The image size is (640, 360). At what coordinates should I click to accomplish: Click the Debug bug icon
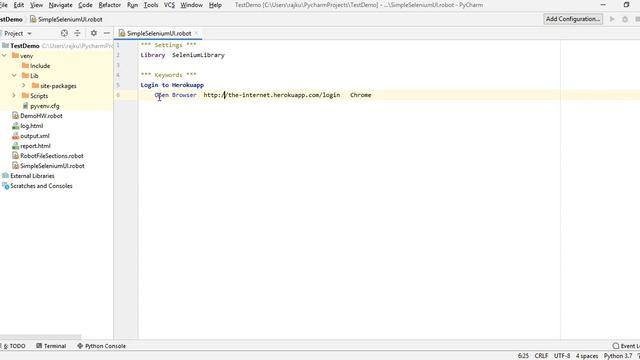pos(625,19)
